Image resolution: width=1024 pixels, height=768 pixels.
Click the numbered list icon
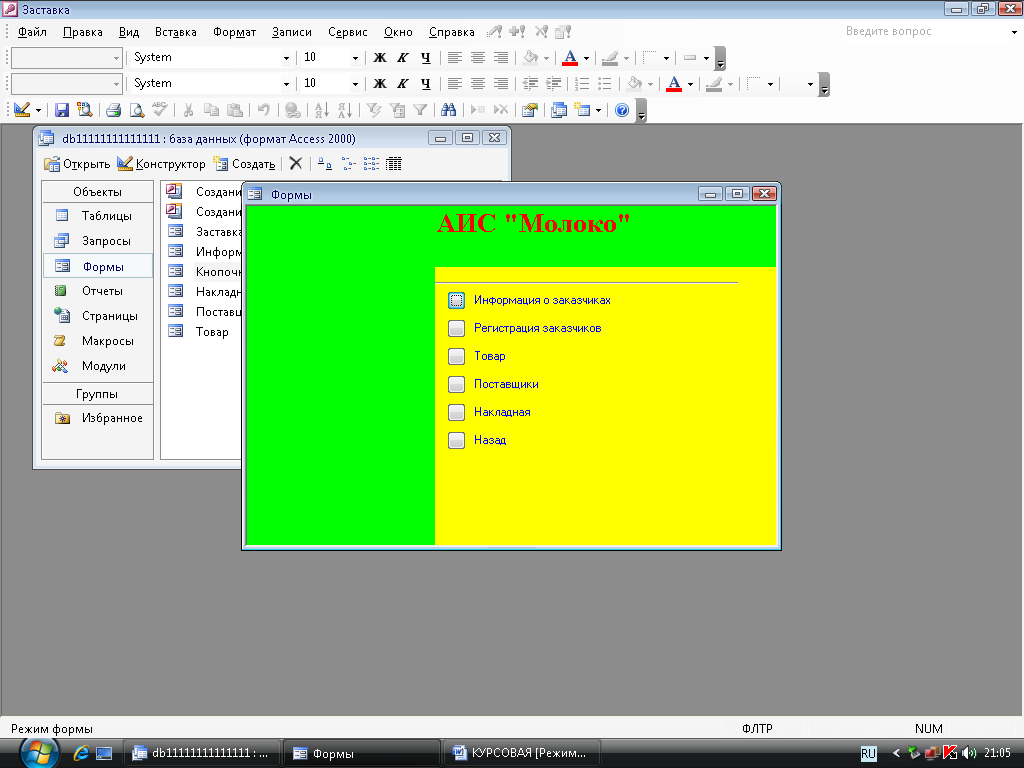[x=582, y=84]
